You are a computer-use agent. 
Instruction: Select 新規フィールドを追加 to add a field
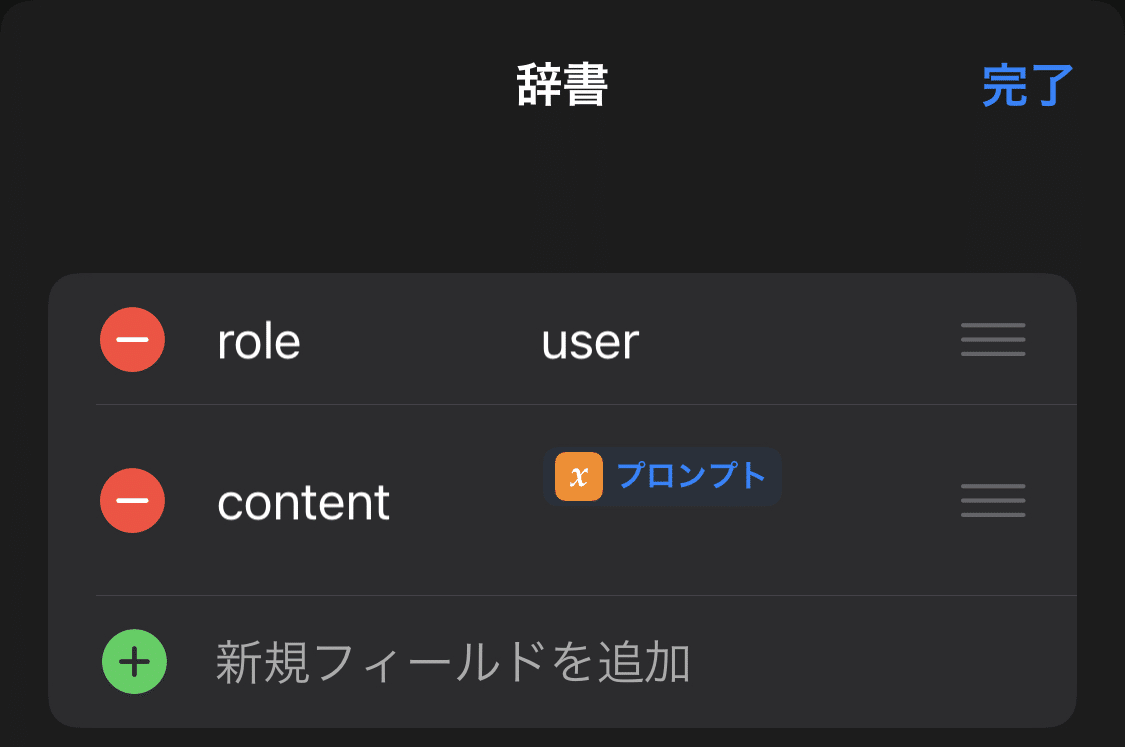[453, 662]
